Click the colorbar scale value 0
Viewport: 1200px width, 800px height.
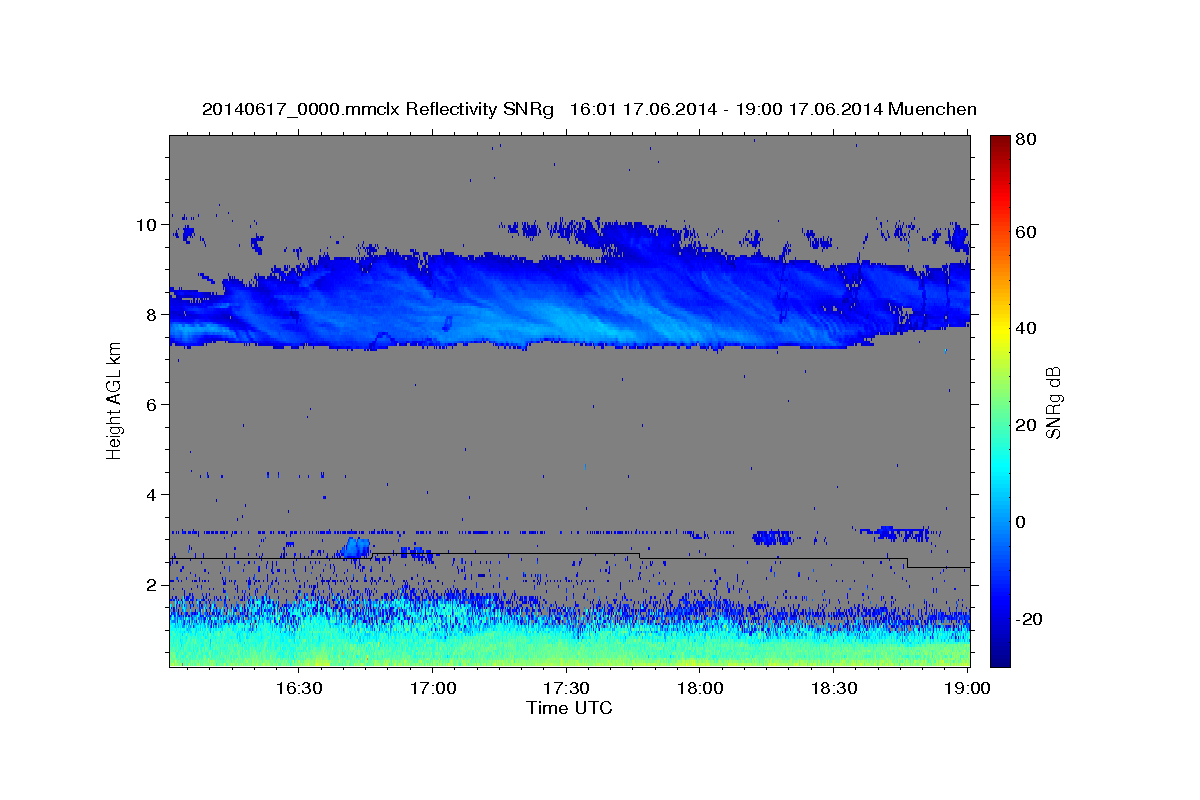pos(1023,522)
